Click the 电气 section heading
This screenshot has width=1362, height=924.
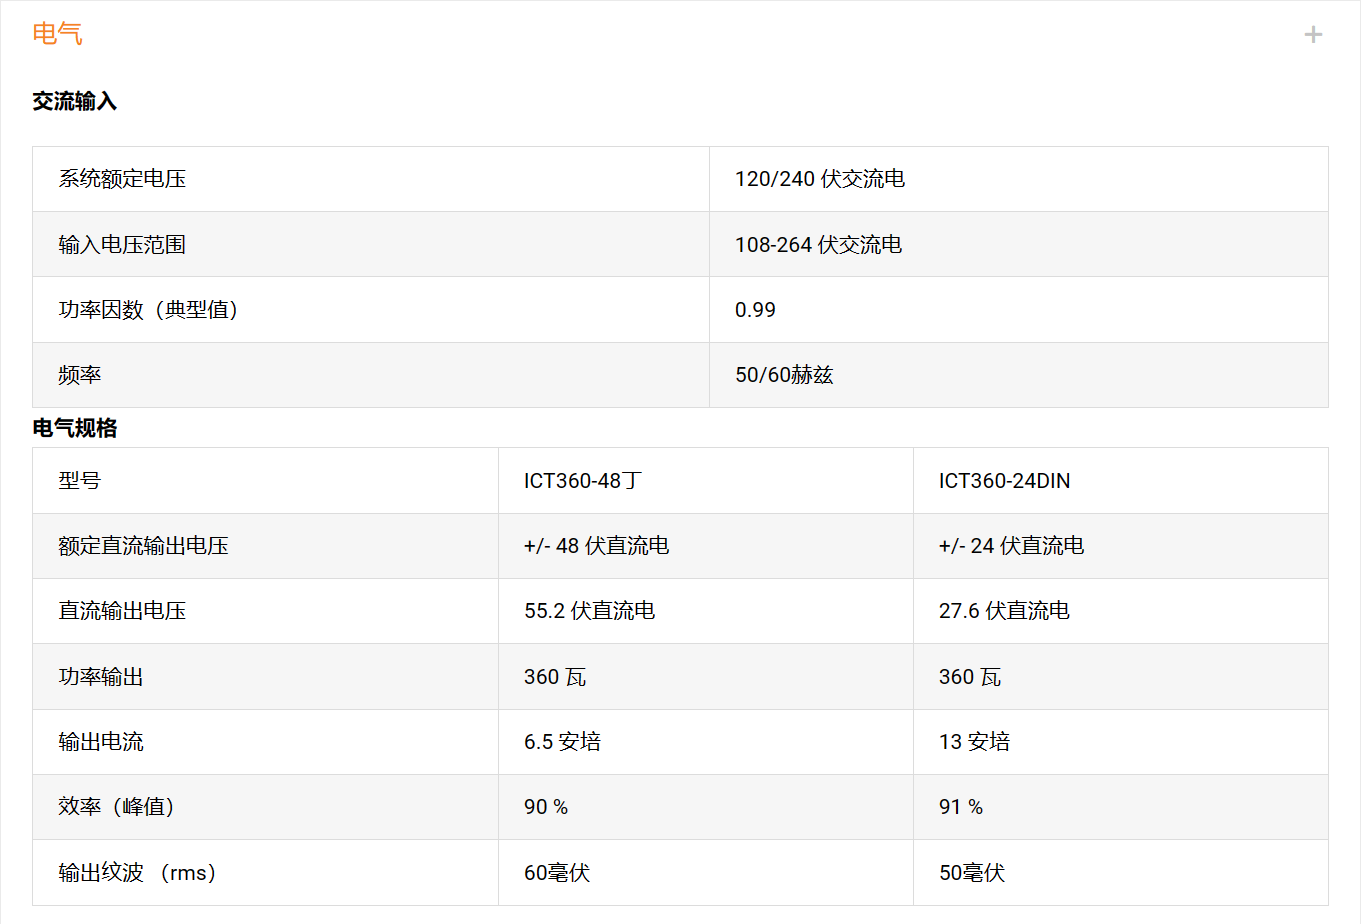point(57,34)
